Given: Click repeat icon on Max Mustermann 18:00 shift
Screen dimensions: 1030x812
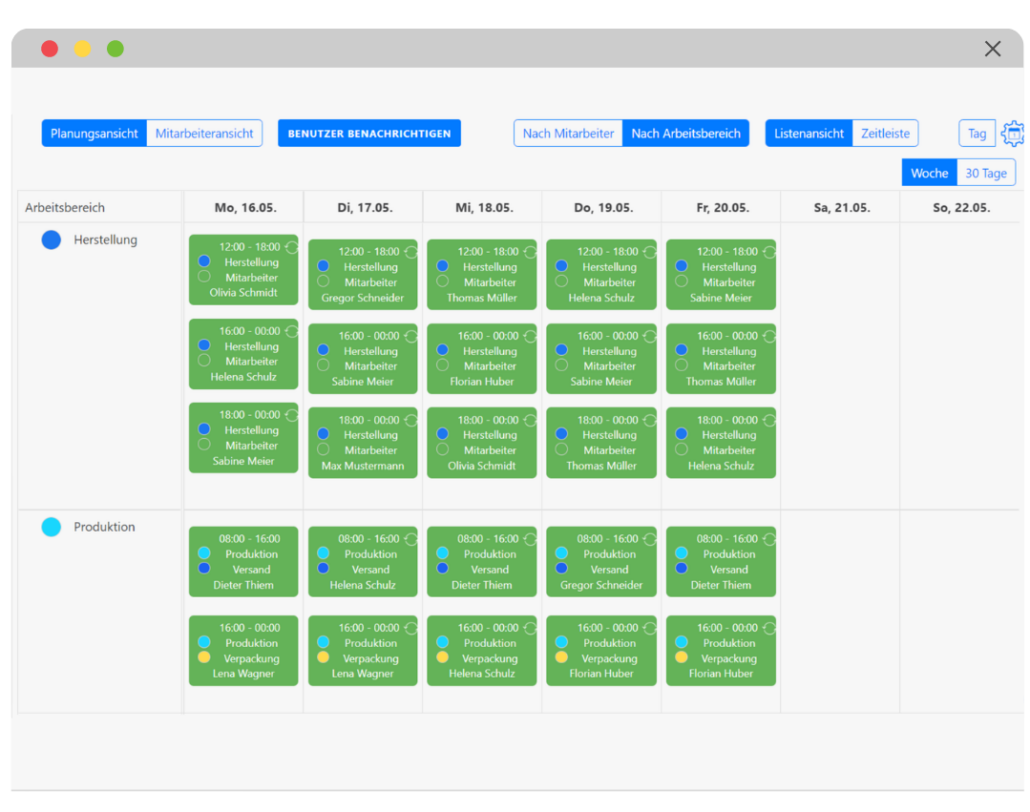Looking at the screenshot, I should point(411,420).
